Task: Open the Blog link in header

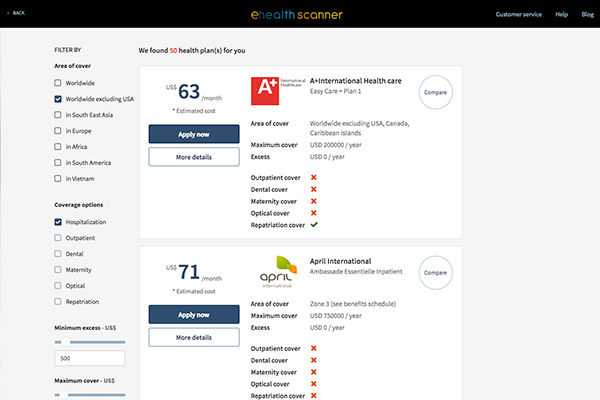Action: 587,14
